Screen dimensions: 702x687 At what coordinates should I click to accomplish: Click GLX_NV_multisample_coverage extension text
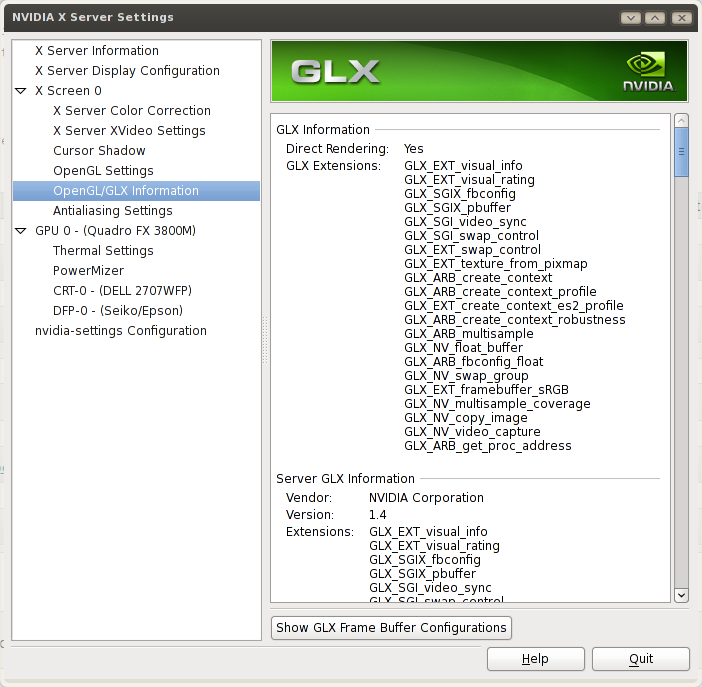[x=497, y=404]
